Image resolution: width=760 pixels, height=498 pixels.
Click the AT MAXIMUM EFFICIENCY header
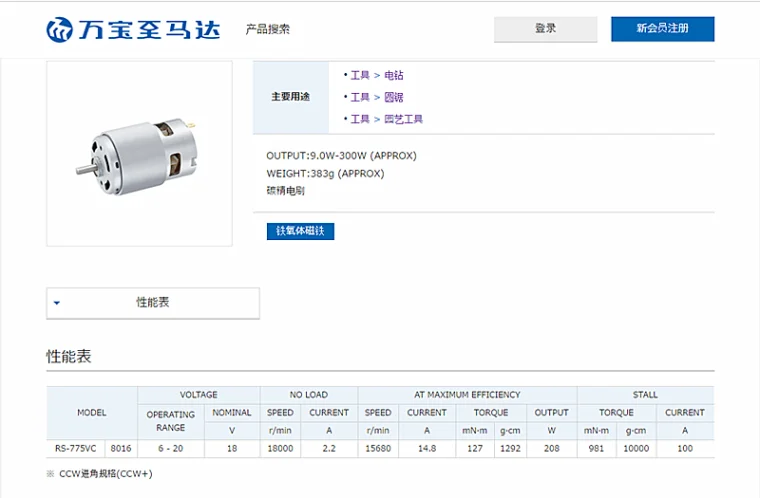pyautogui.click(x=467, y=395)
